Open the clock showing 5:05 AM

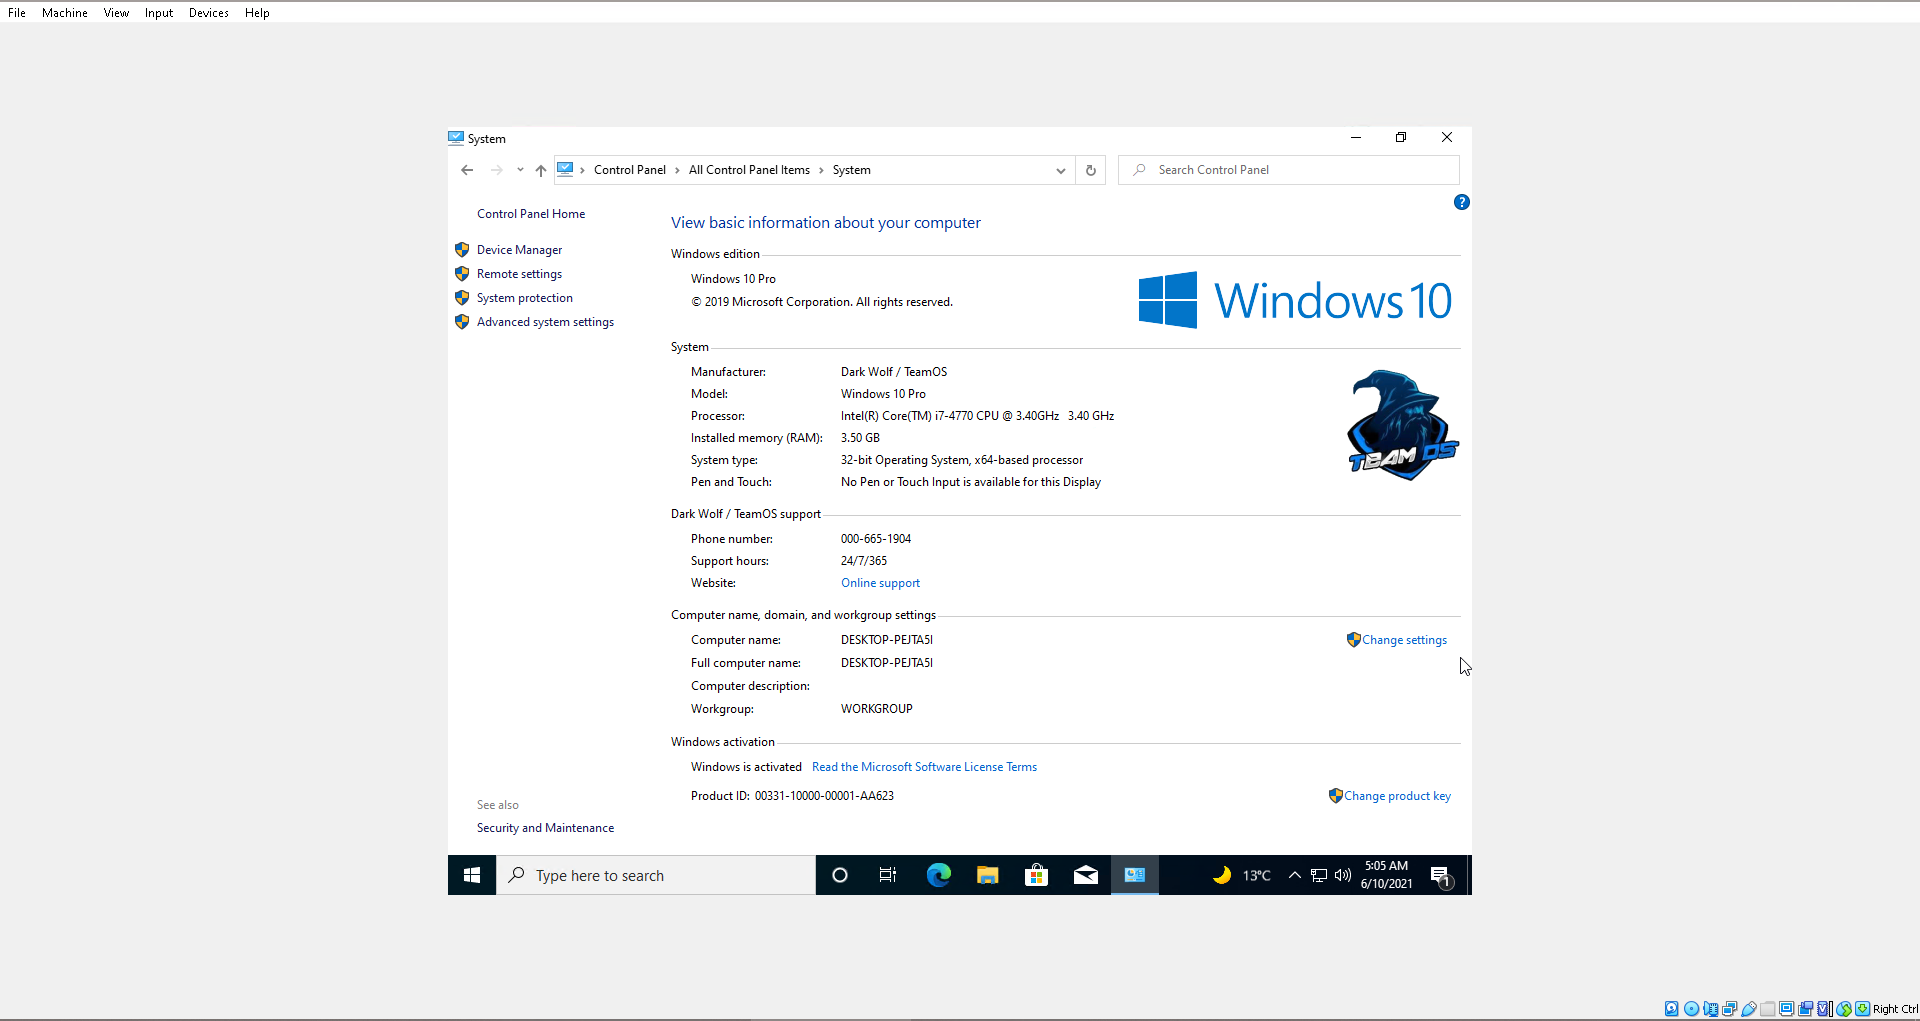pos(1386,875)
